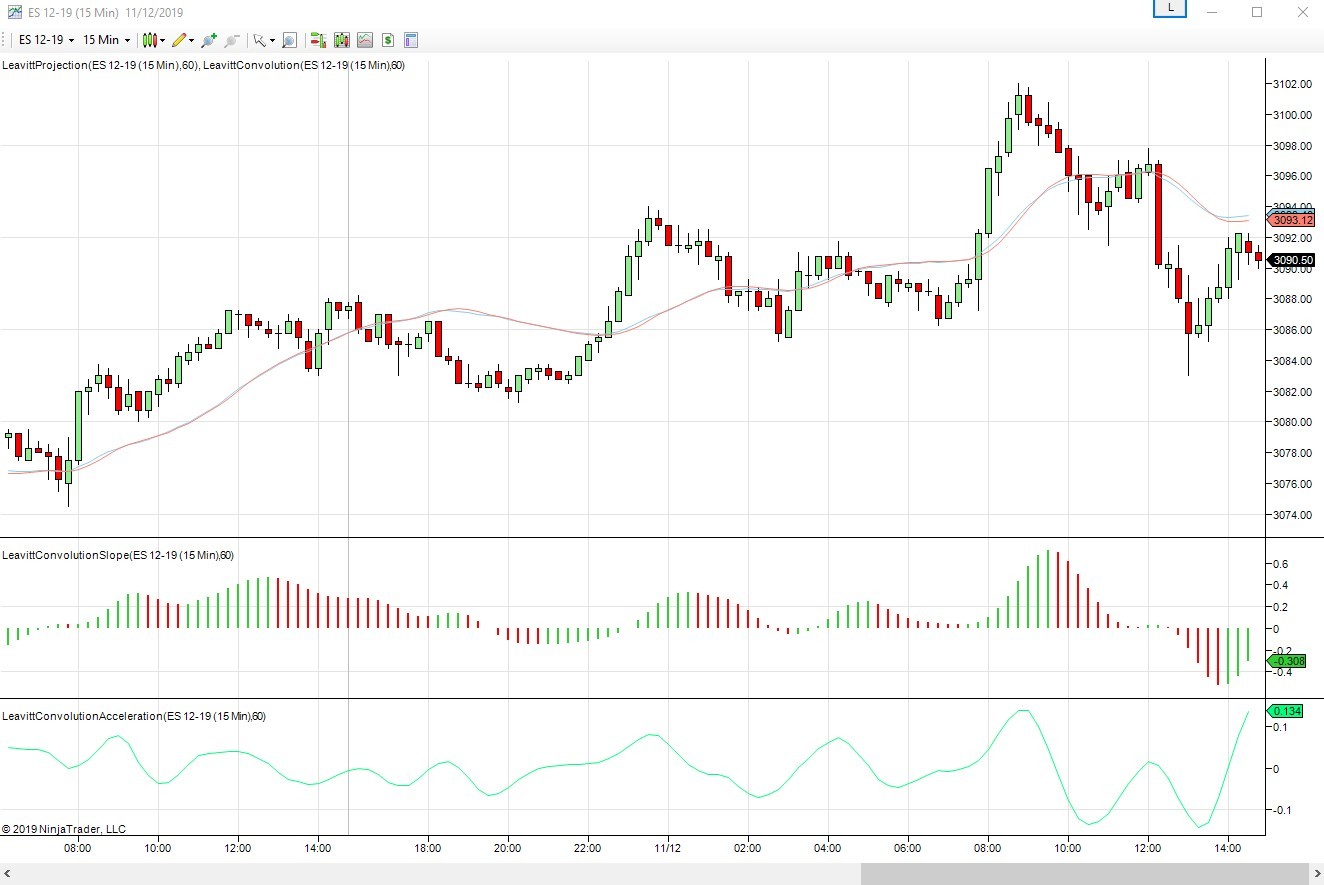This screenshot has height=885, width=1324.
Task: Open the Strategies dollar-sign icon
Action: [387, 40]
